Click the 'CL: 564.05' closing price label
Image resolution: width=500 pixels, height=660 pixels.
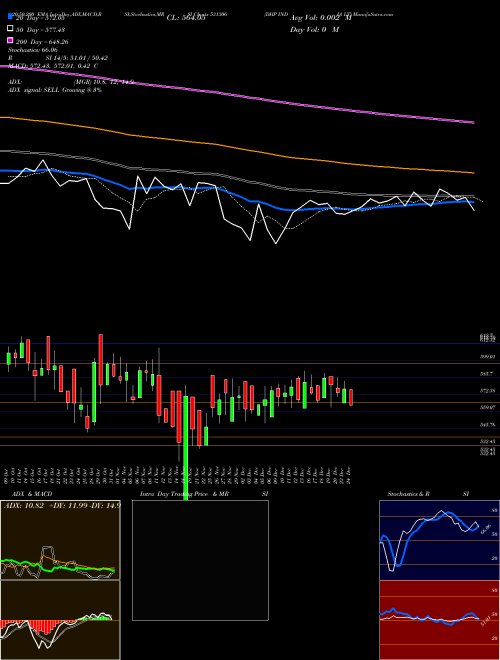(x=186, y=18)
